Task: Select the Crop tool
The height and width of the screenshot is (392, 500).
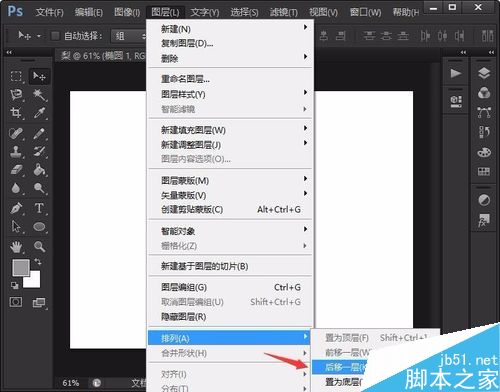Action: point(16,113)
